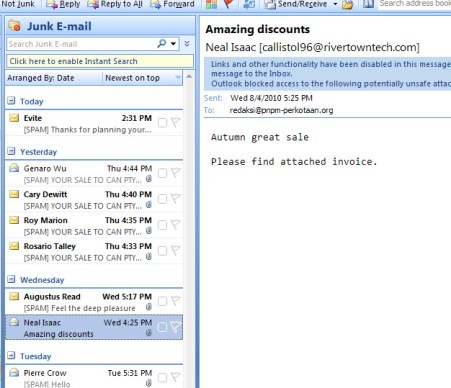The width and height of the screenshot is (451, 388).
Task: Click the message list scroll up arrow
Action: click(189, 76)
